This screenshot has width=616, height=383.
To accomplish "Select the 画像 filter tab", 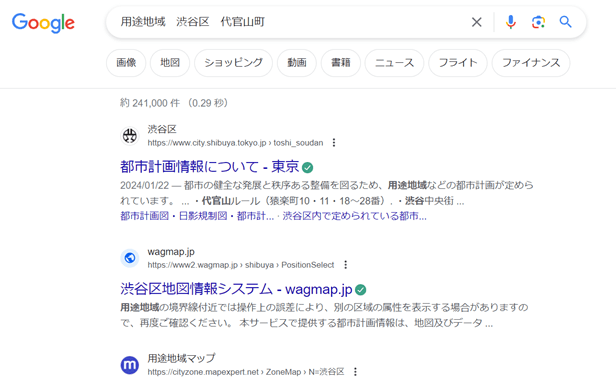I will tap(126, 63).
